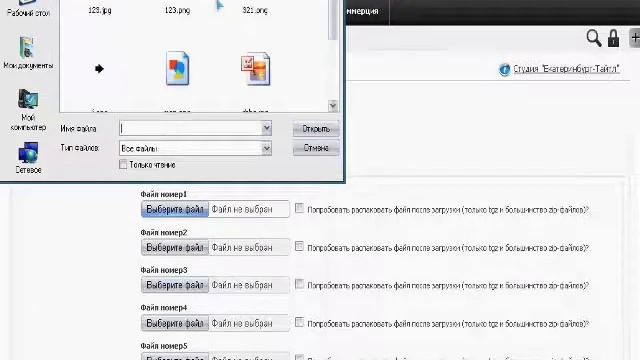640x360 pixels.
Task: Open the Тип файлов dropdown
Action: pyautogui.click(x=196, y=148)
